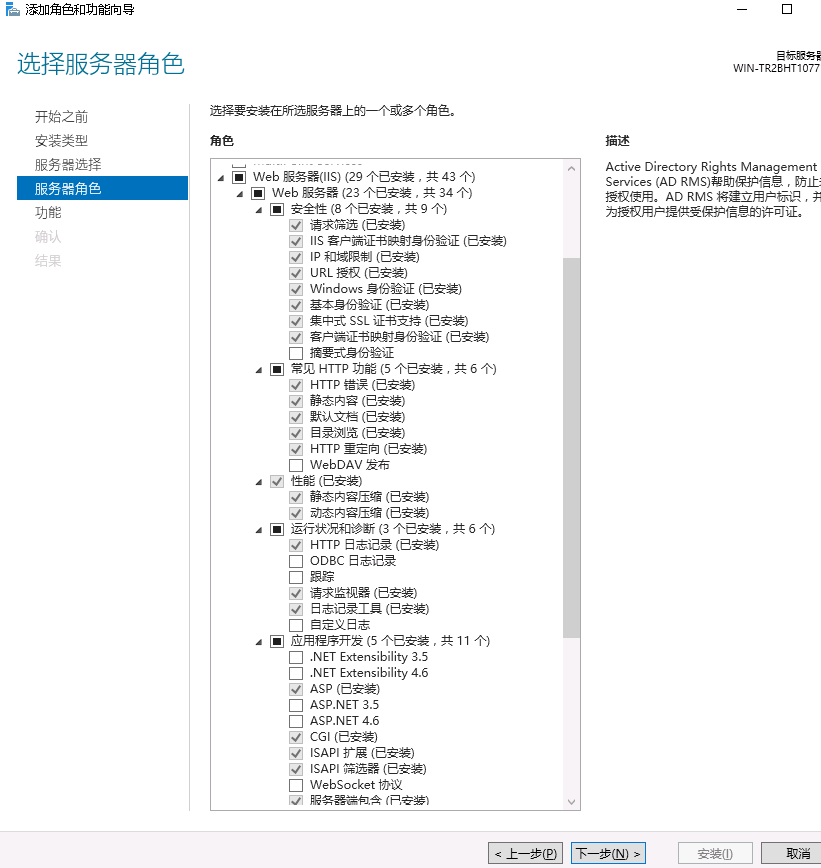821x868 pixels.
Task: Select the 请求监视器 row
Action: coord(363,593)
